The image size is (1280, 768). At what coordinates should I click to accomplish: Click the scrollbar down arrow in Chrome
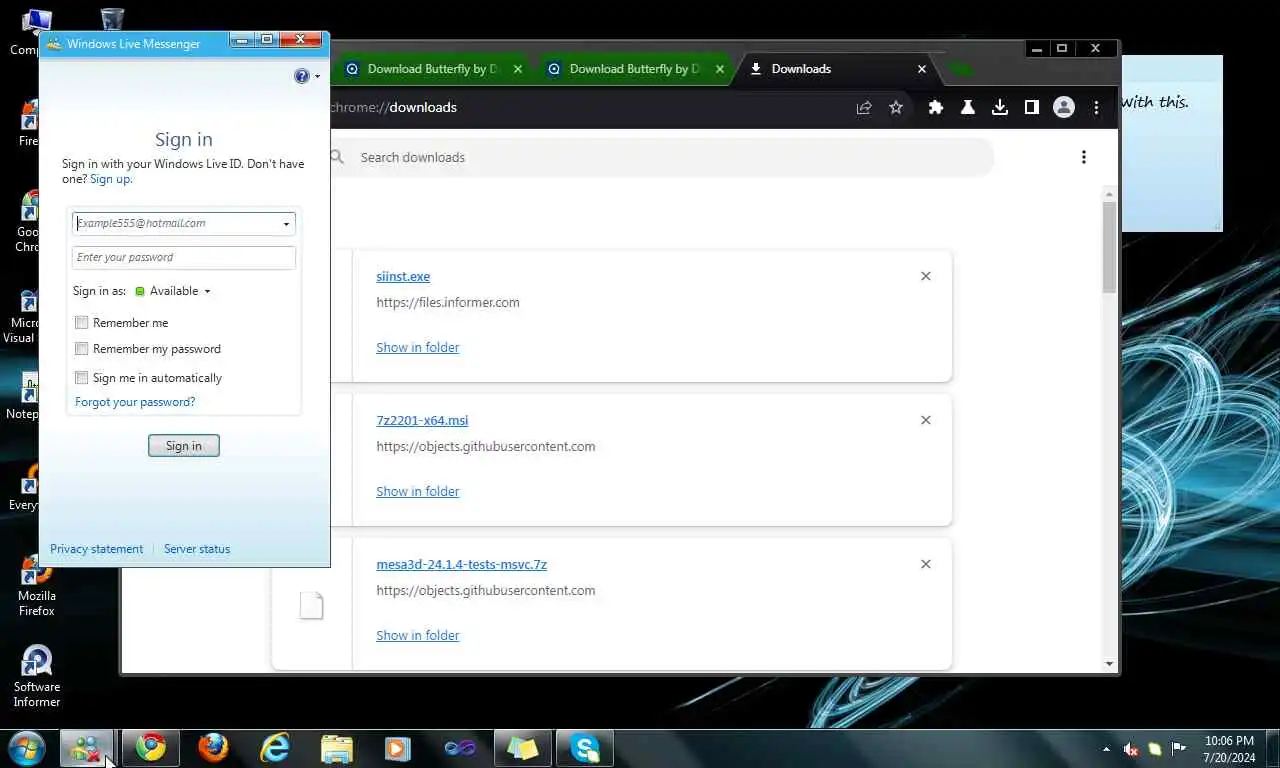tap(1109, 663)
